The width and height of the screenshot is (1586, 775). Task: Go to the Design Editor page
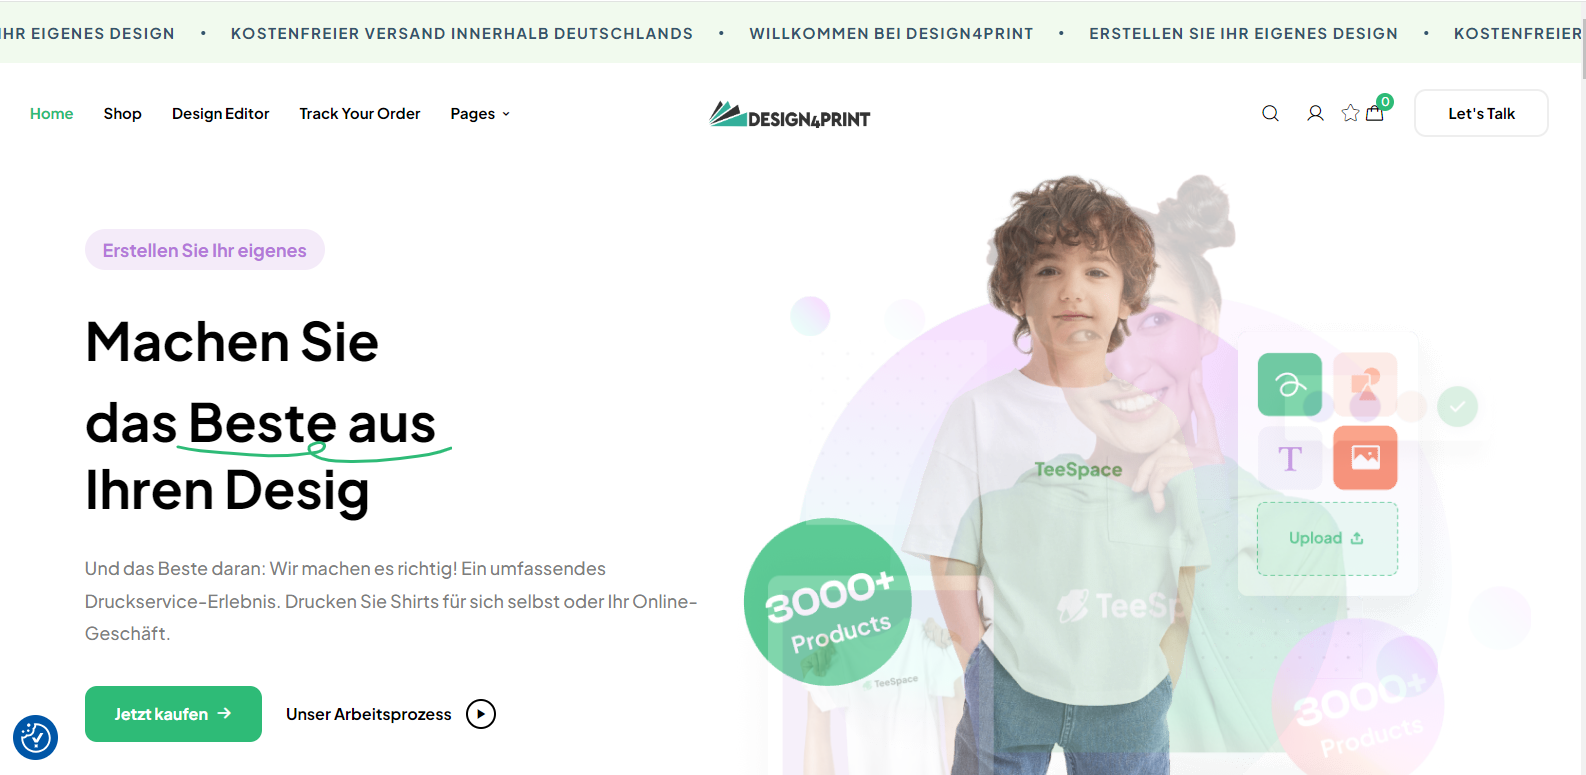pyautogui.click(x=220, y=114)
